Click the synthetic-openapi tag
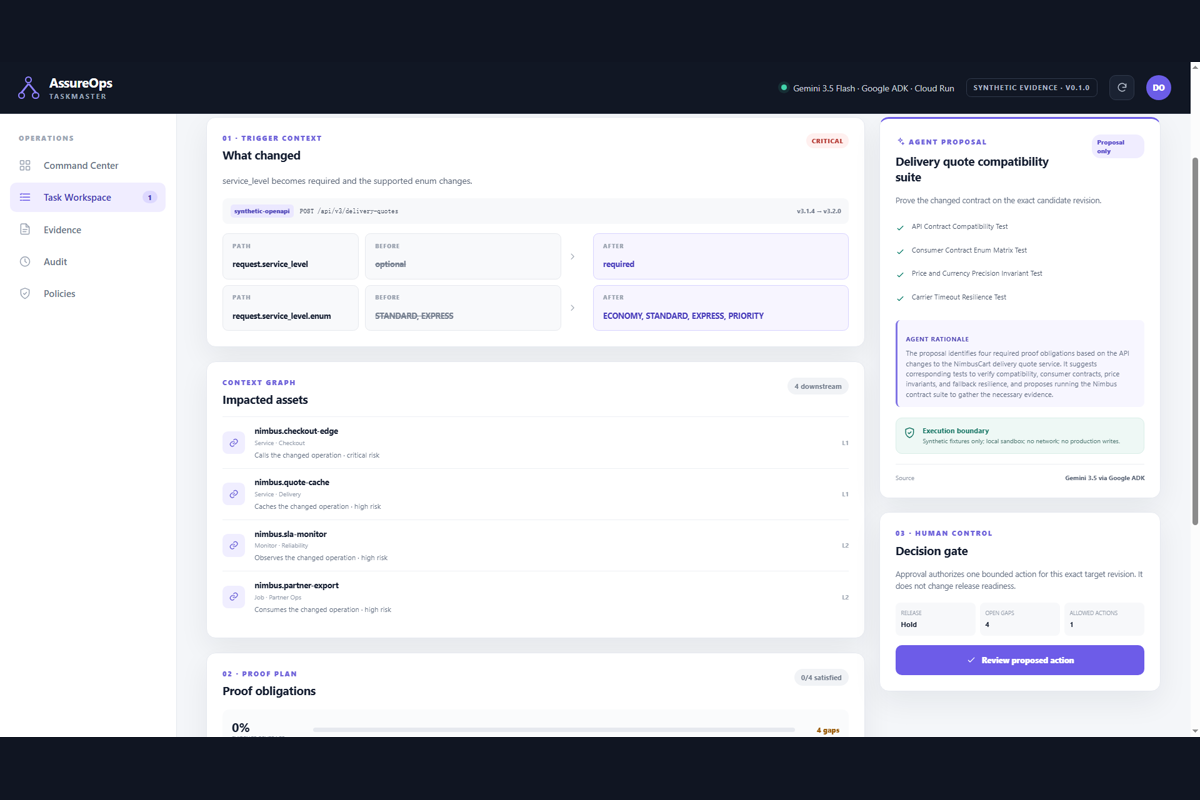Viewport: 1200px width, 800px height. point(262,212)
